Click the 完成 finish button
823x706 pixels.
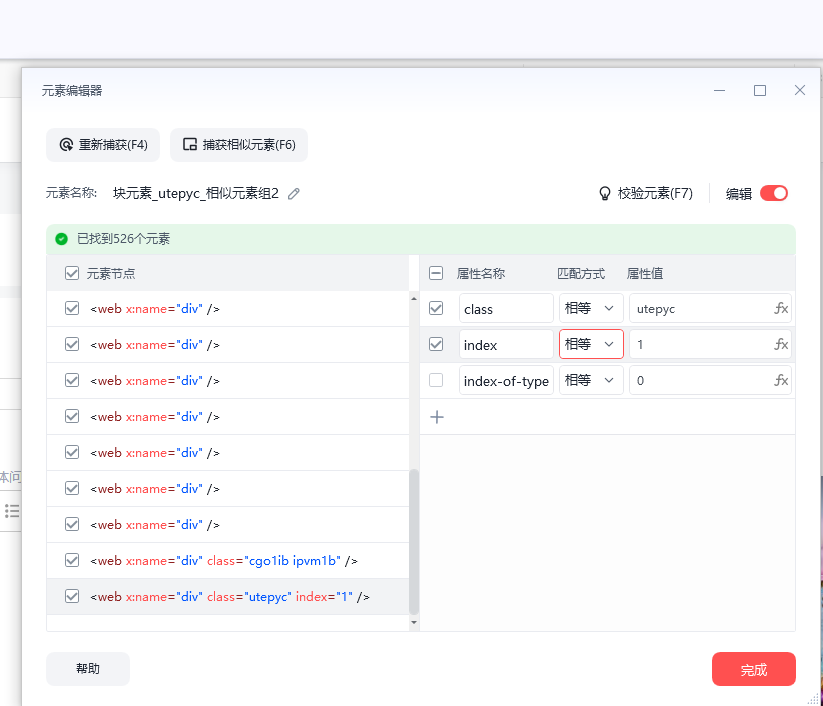coord(753,669)
